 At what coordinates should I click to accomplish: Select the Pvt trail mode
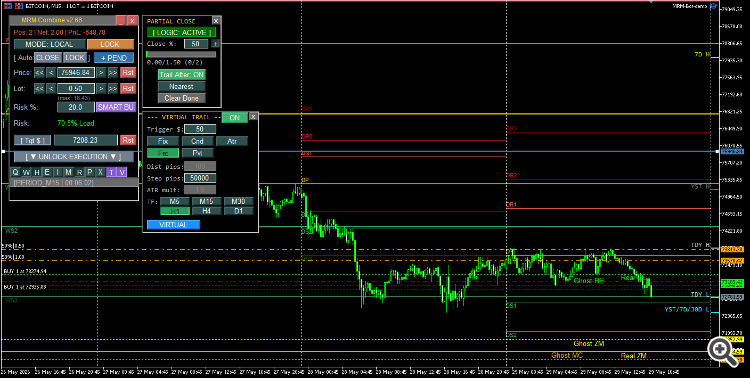tap(198, 153)
